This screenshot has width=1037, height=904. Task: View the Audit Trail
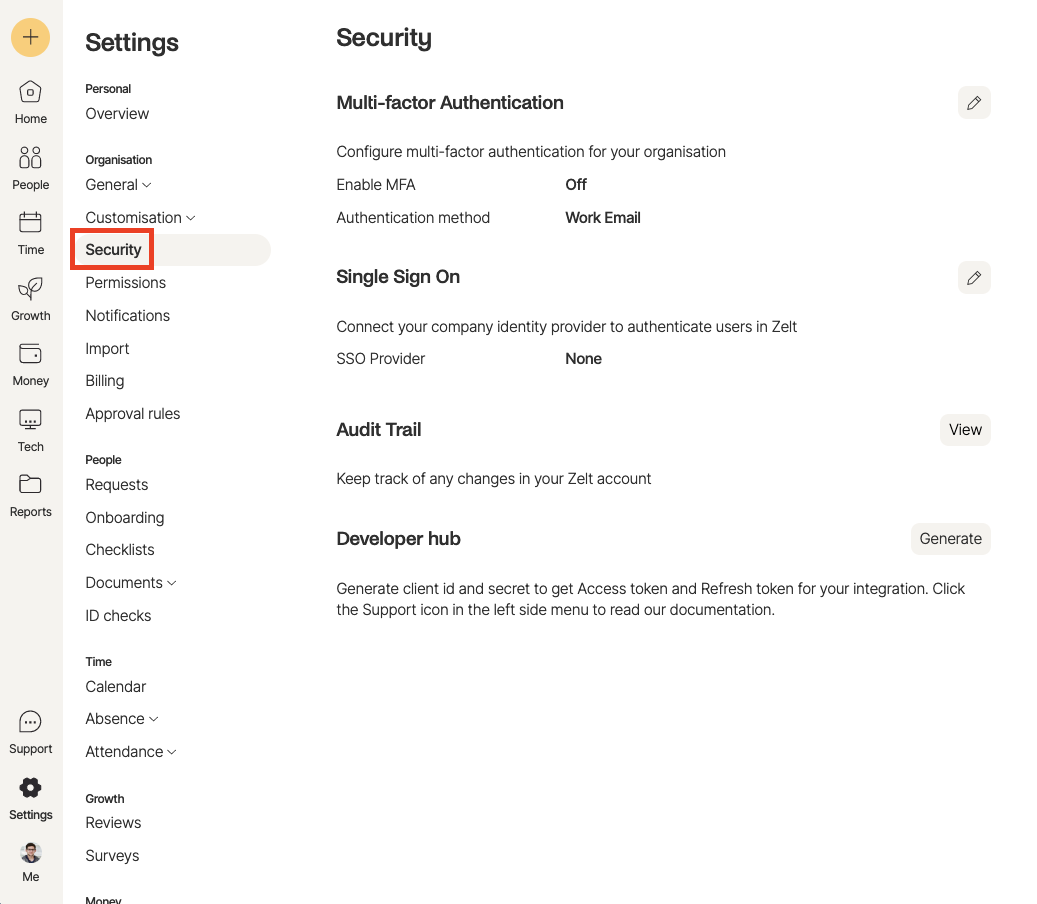[965, 430]
